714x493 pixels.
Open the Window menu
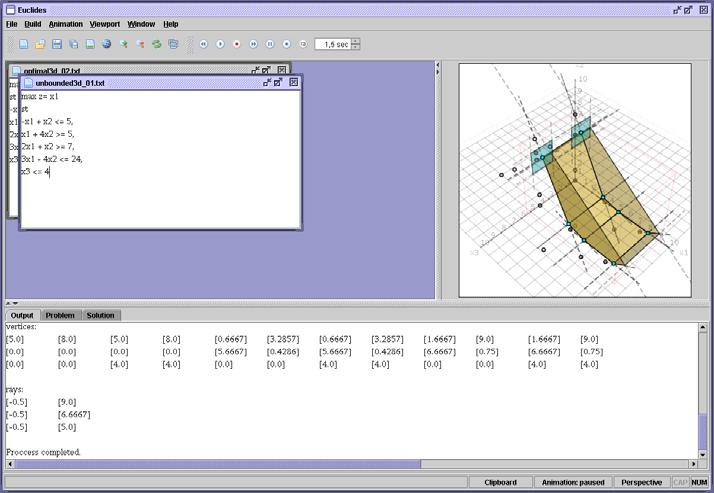click(x=141, y=24)
